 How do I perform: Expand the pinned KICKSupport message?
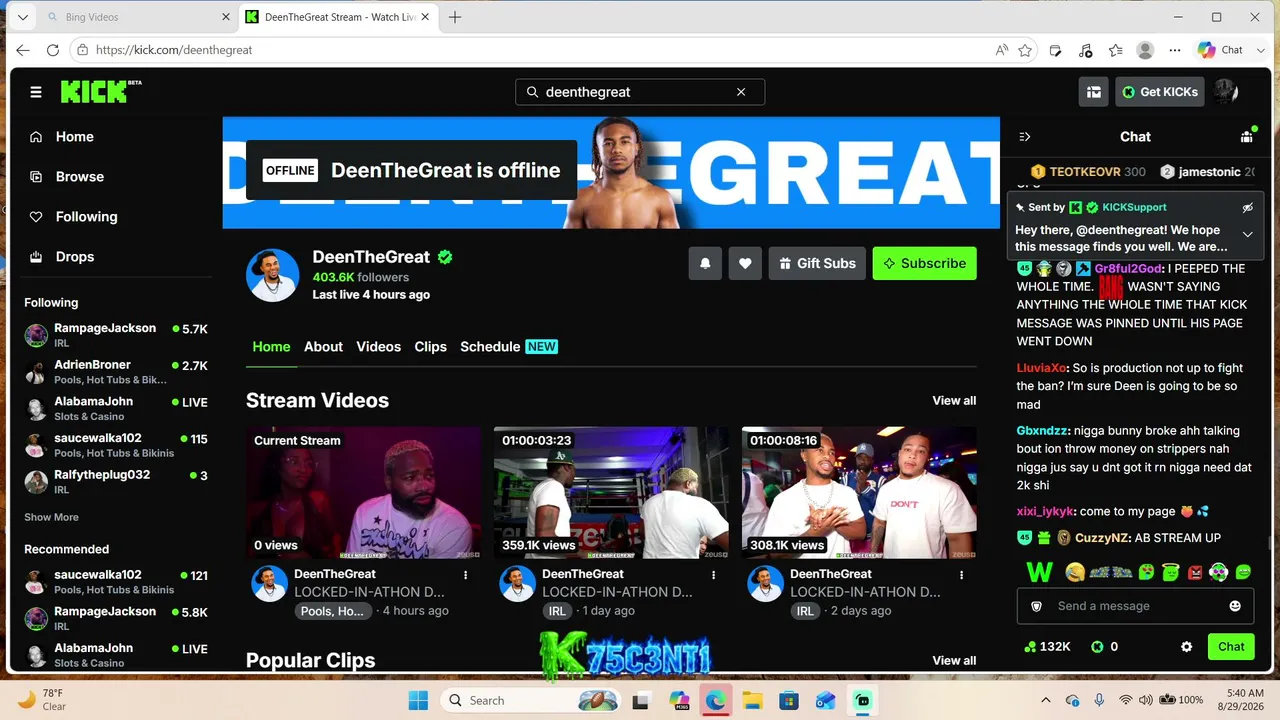1247,234
